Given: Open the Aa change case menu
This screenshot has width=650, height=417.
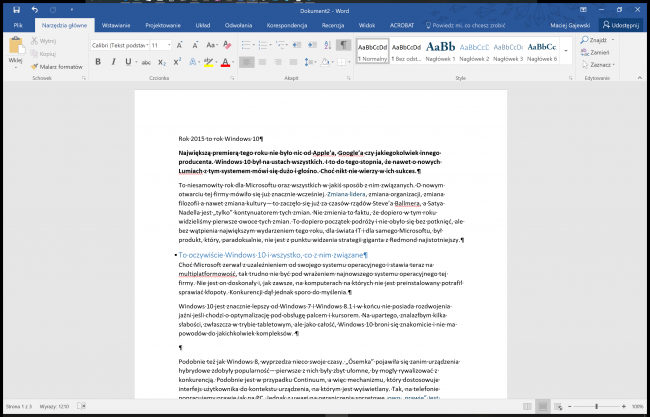Looking at the screenshot, I should point(211,45).
